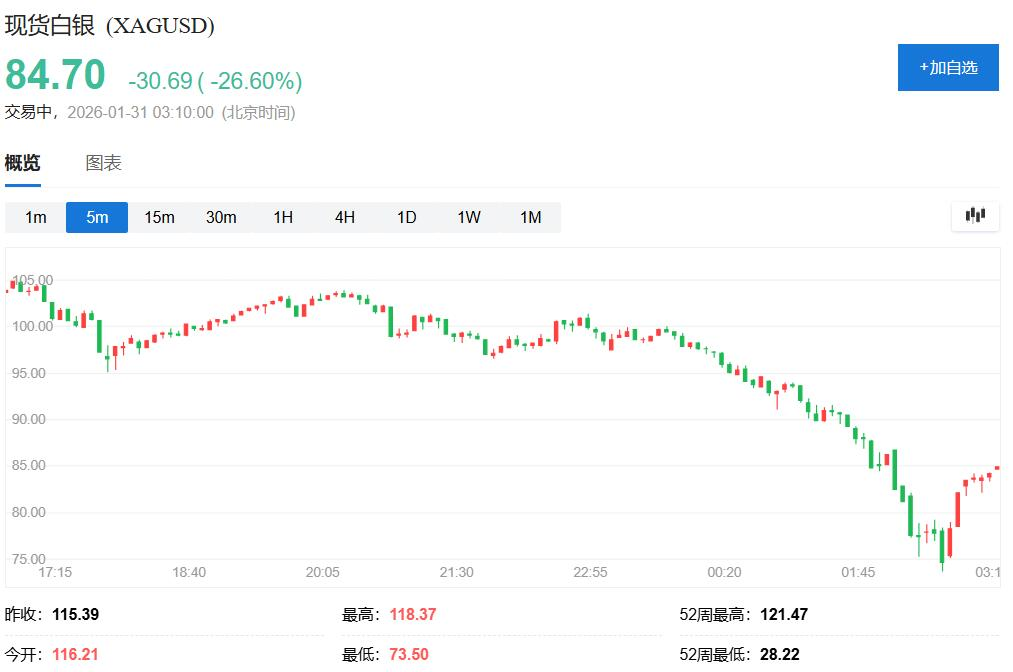
Task: Toggle the active 5m timeframe selection
Action: [x=96, y=216]
